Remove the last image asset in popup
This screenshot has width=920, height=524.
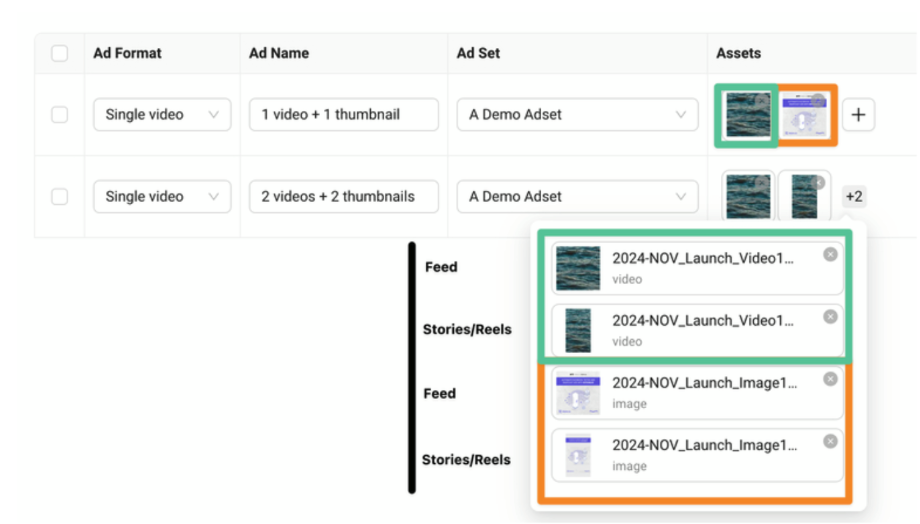[830, 441]
